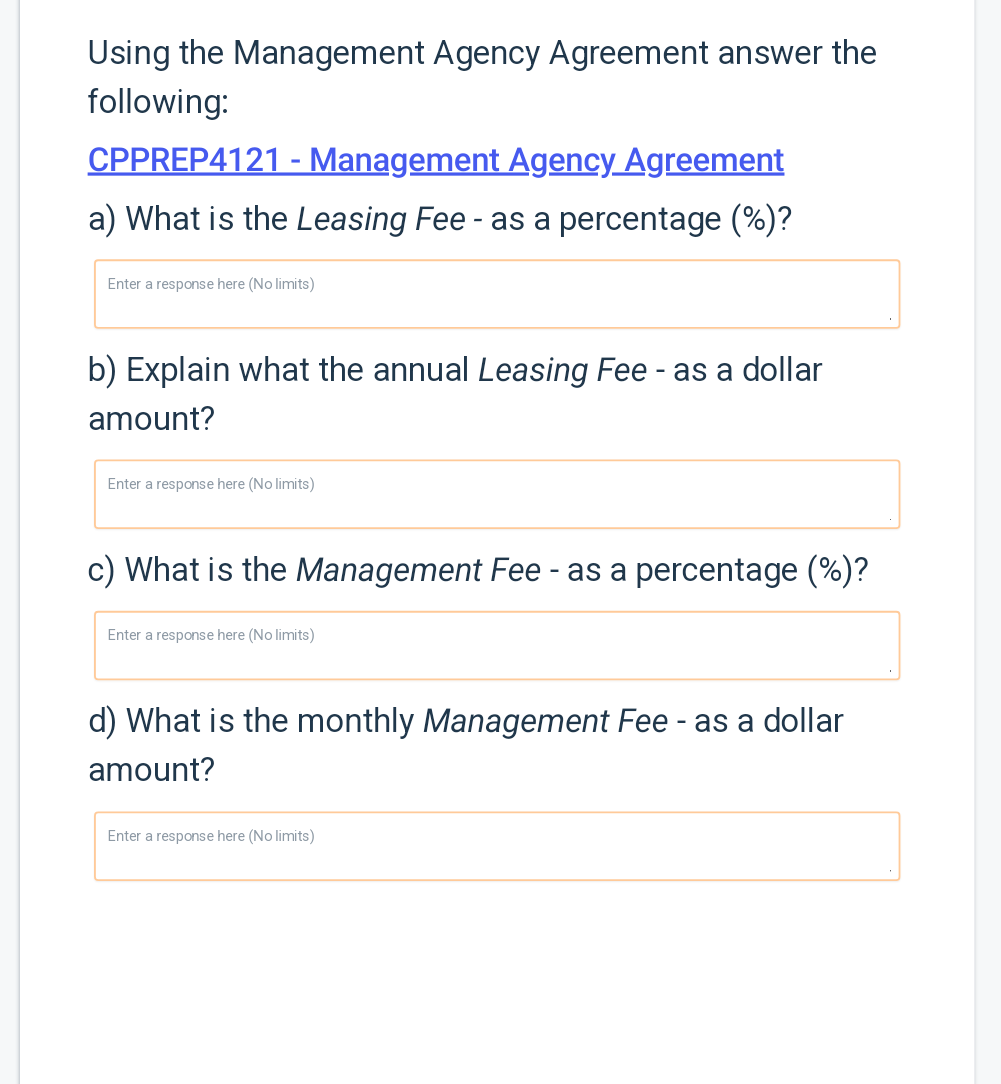Click the resize handle of the first textarea
The width and height of the screenshot is (1001, 1084).
point(892,318)
